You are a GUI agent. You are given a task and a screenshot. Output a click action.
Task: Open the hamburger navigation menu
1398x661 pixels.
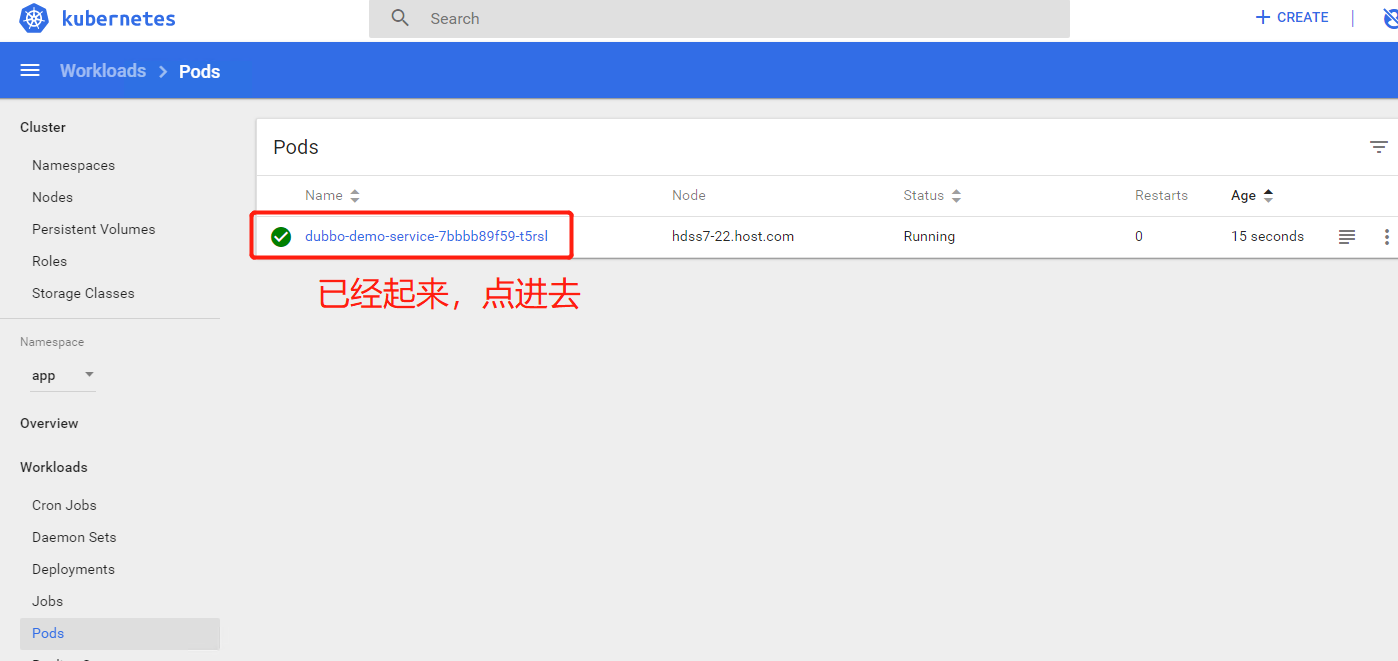pos(30,71)
